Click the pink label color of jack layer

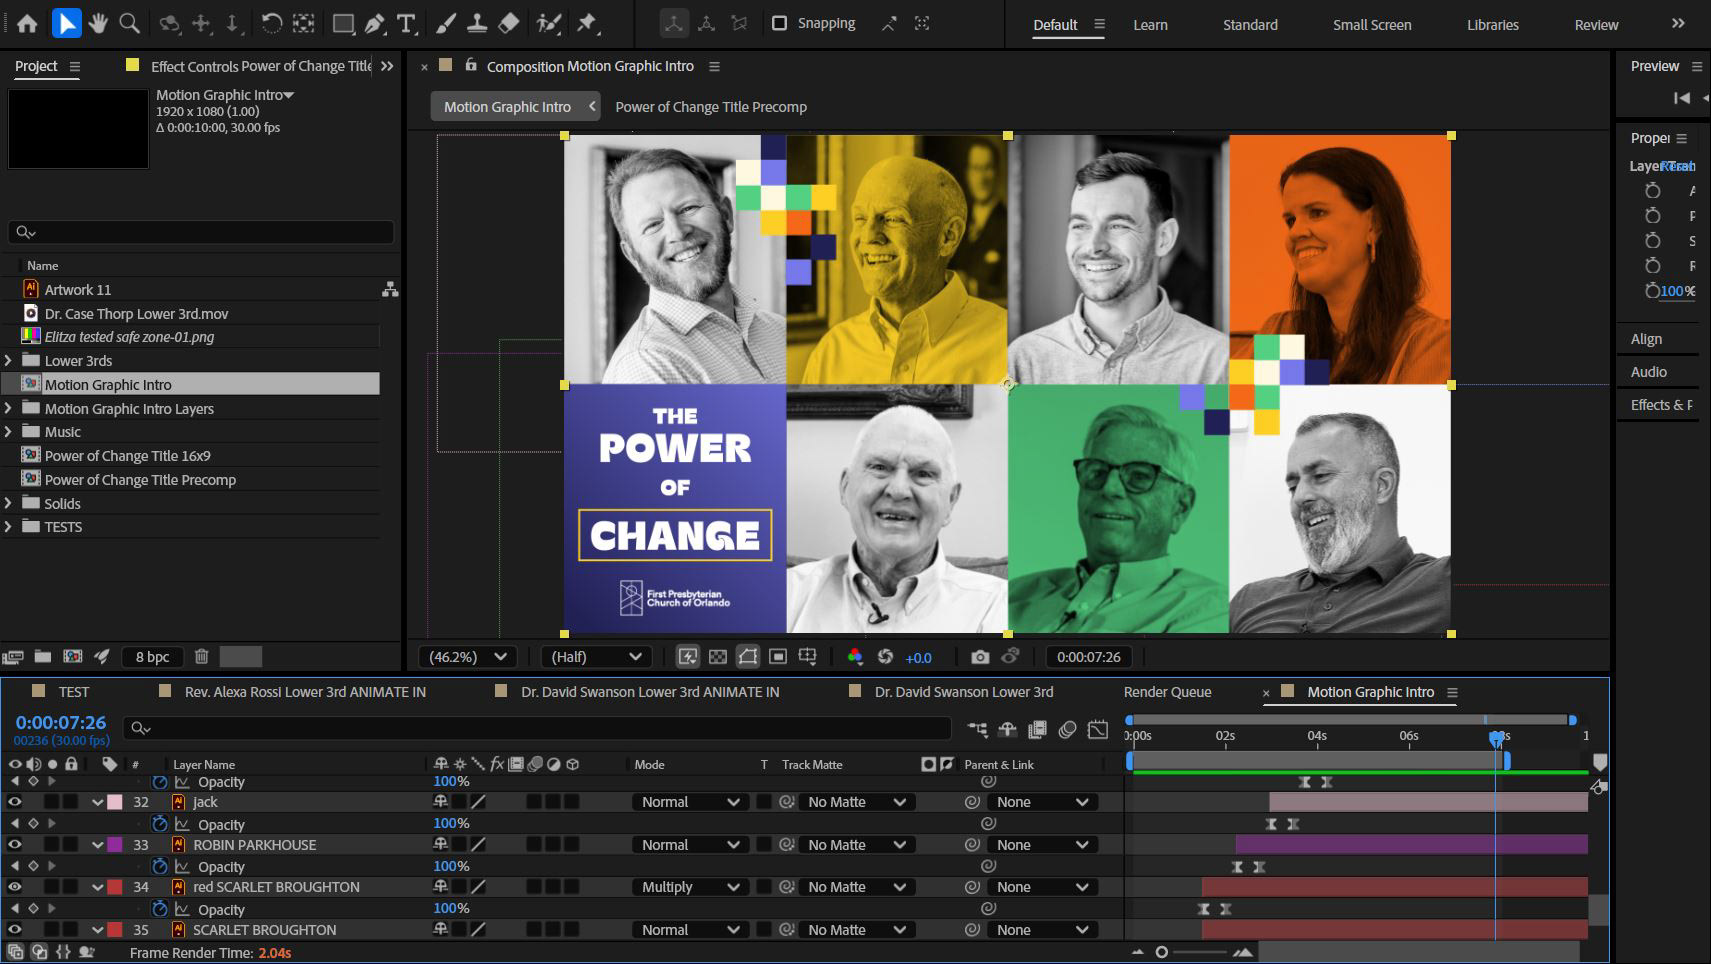click(x=115, y=802)
